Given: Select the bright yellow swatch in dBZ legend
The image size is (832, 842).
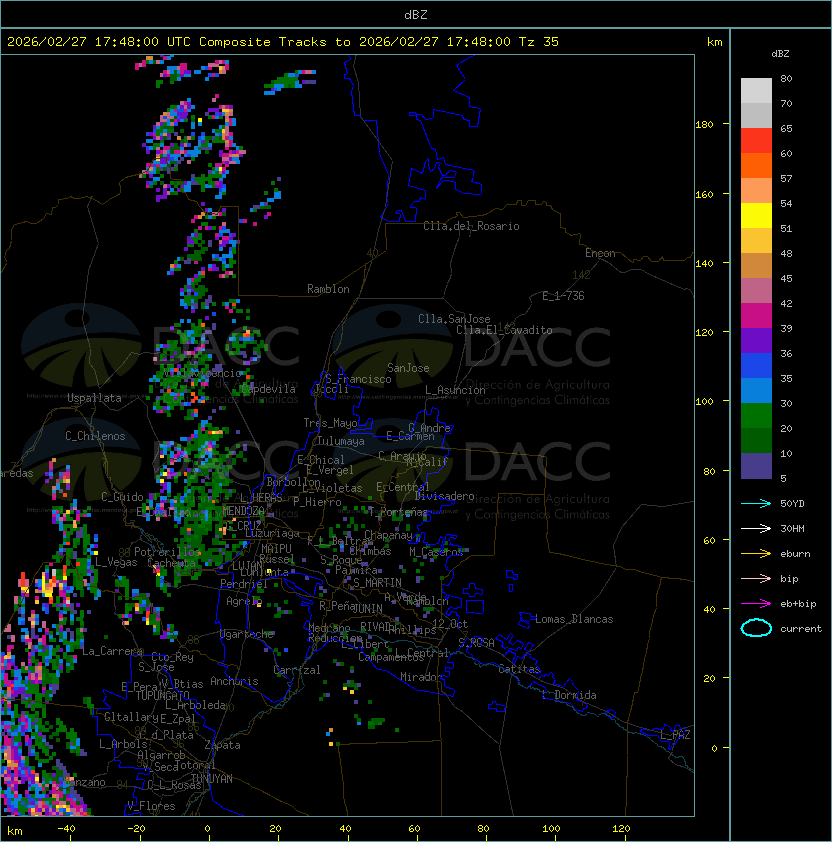Looking at the screenshot, I should click(756, 215).
